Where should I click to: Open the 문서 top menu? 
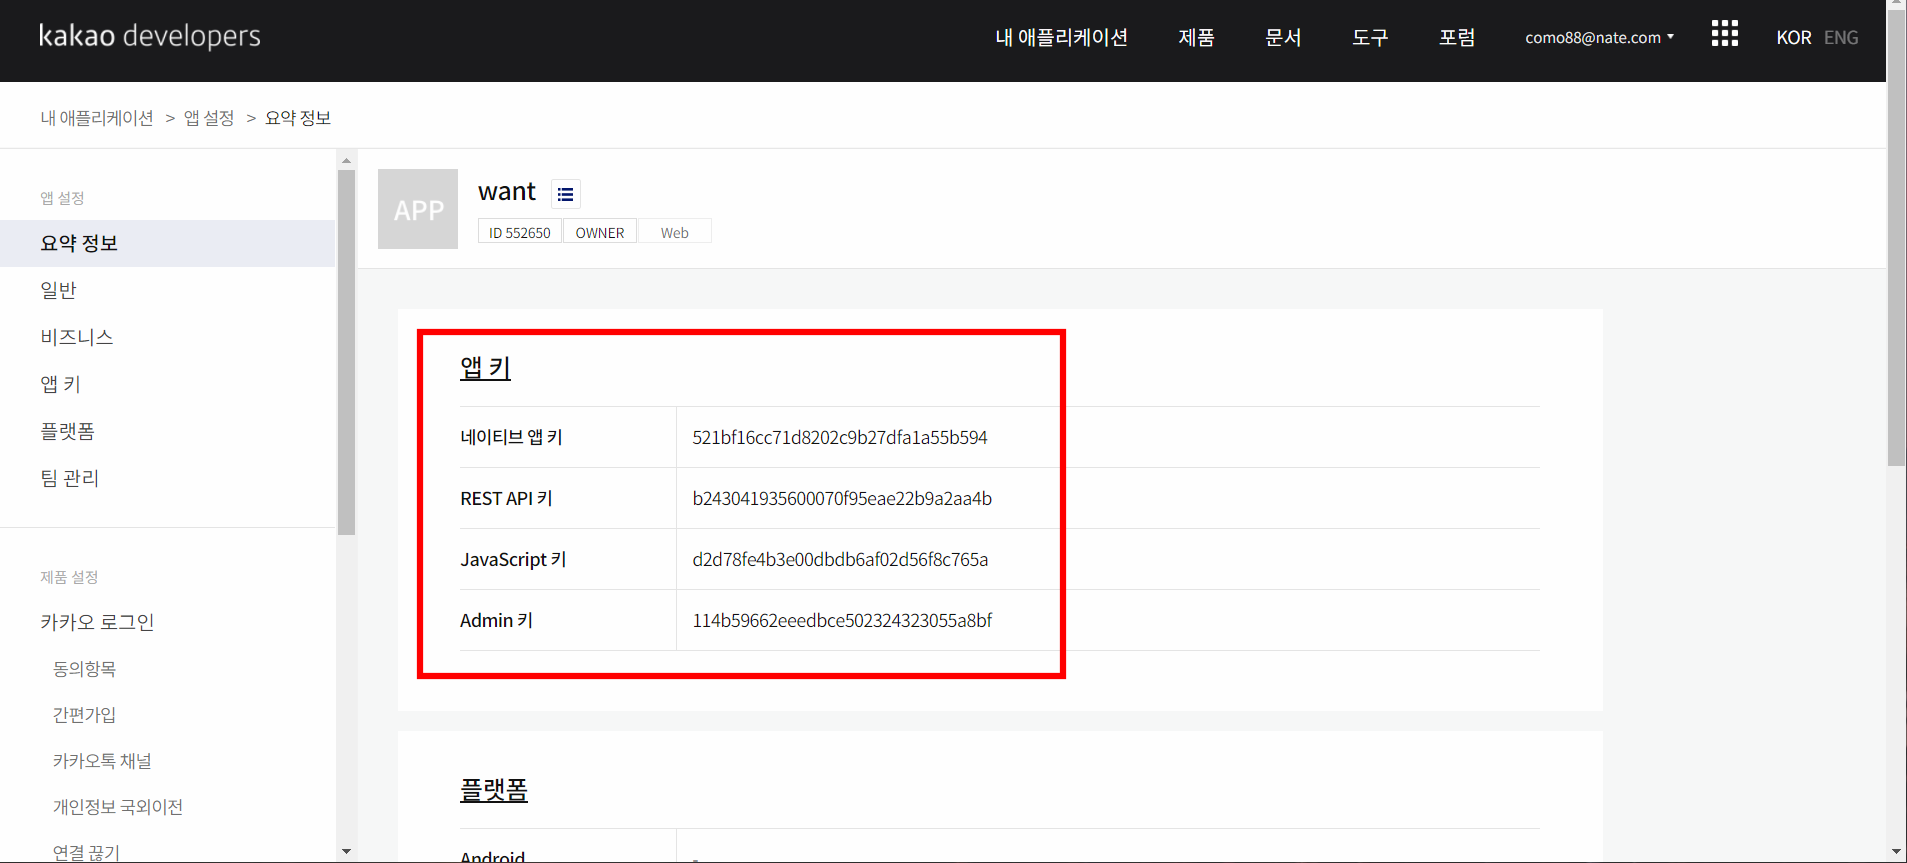tap(1283, 38)
